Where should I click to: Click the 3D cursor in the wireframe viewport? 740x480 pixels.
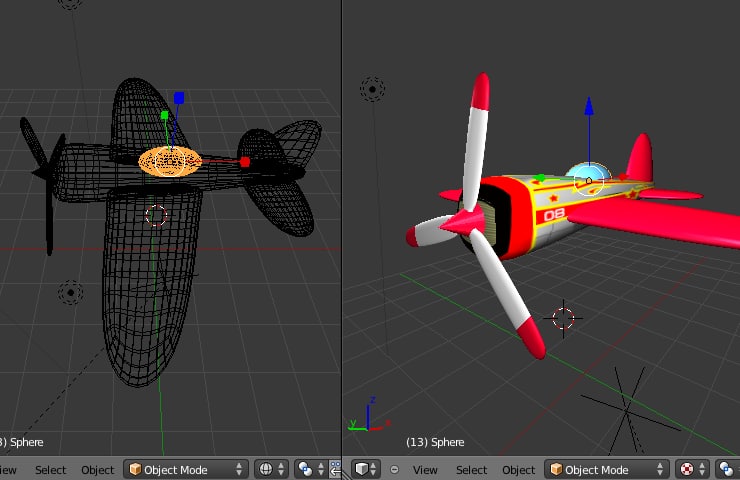click(156, 216)
